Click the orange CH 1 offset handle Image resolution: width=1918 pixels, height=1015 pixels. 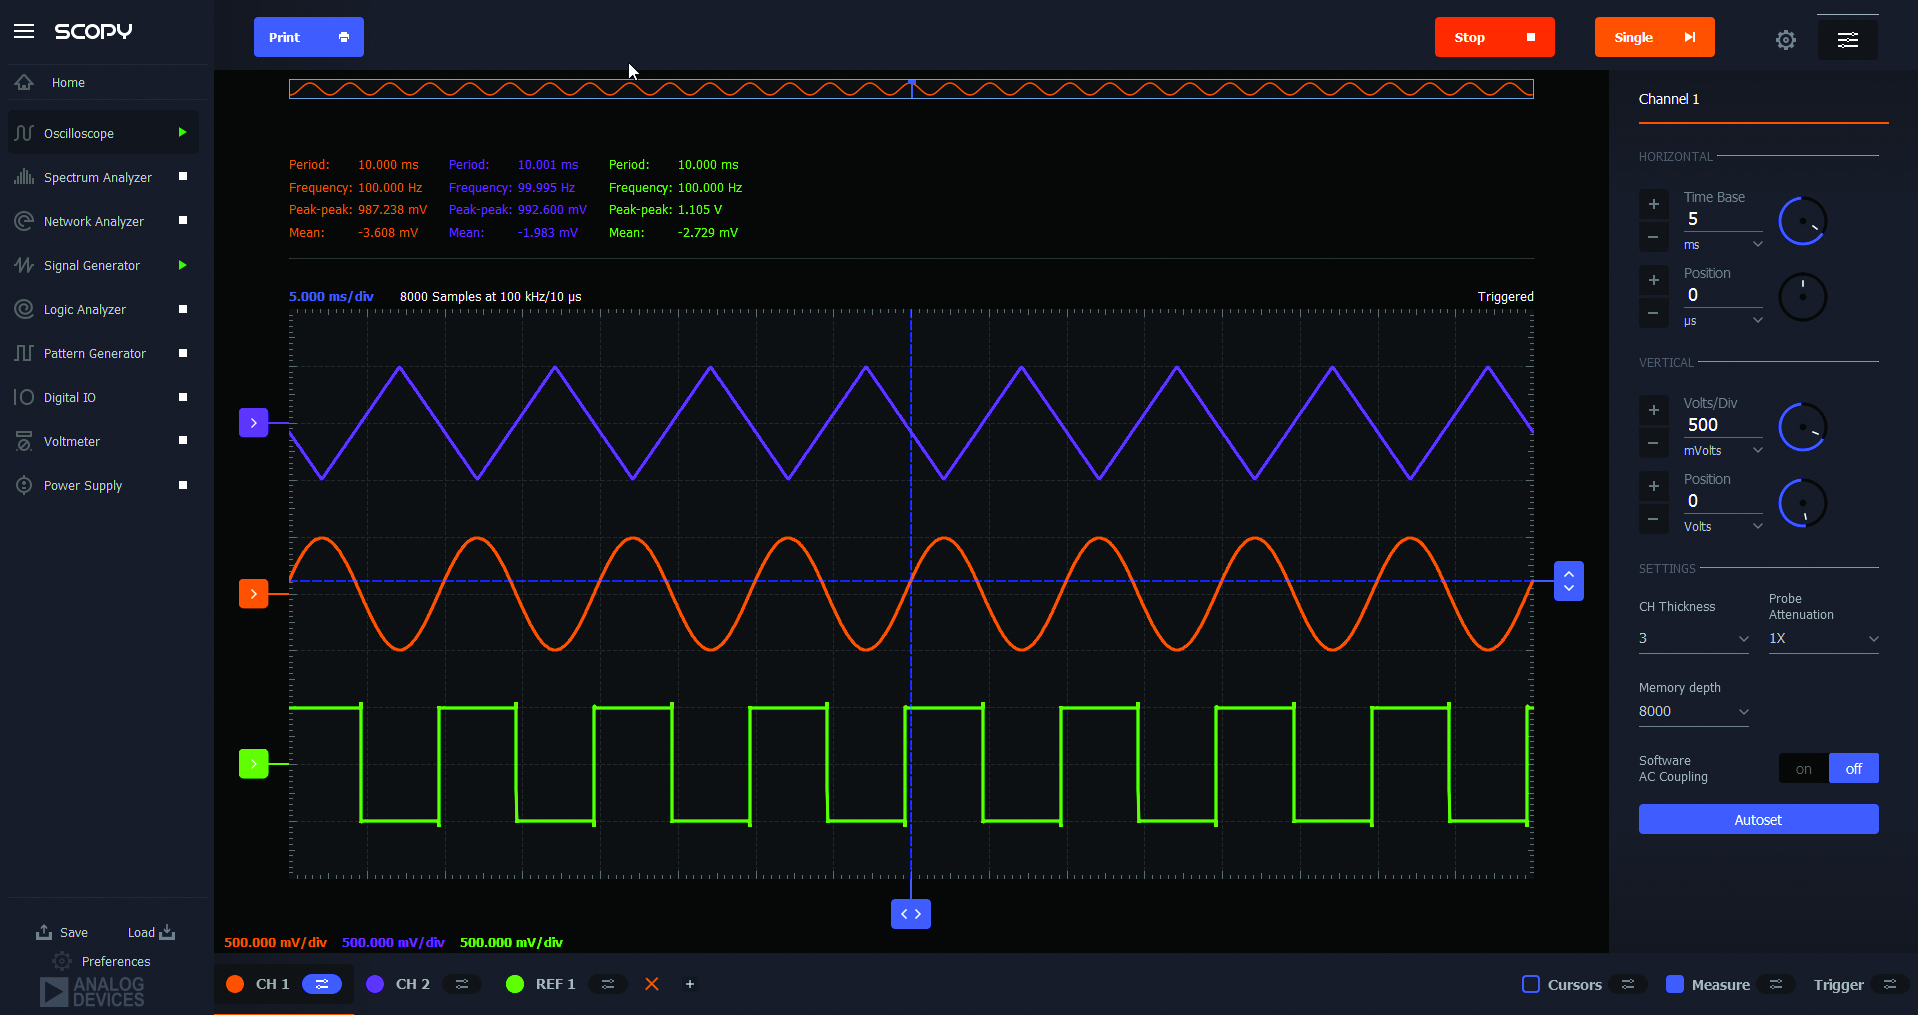pos(254,593)
